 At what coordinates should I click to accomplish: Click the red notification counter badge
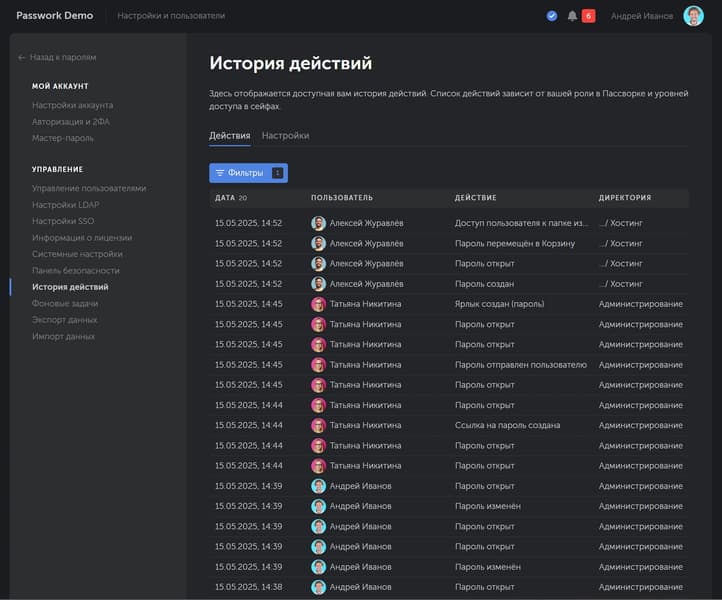[588, 16]
